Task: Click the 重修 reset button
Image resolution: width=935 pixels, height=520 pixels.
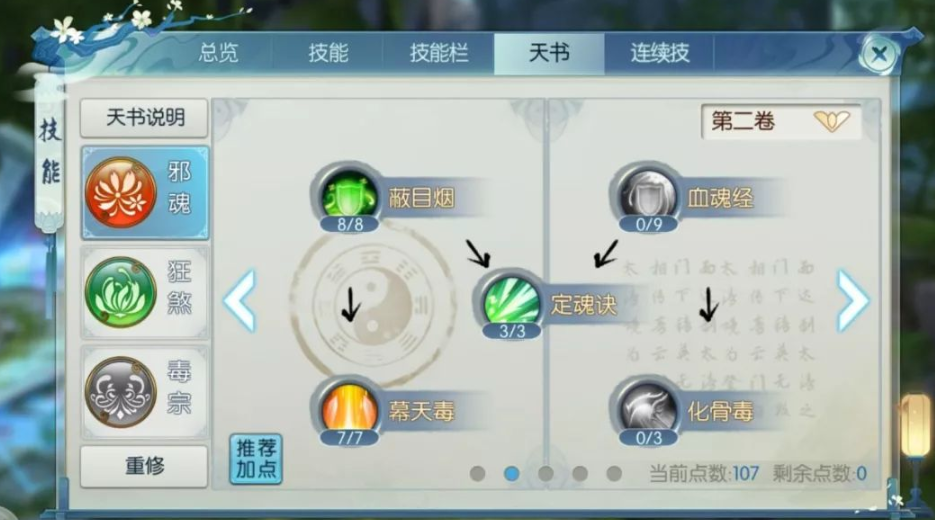Action: 144,466
